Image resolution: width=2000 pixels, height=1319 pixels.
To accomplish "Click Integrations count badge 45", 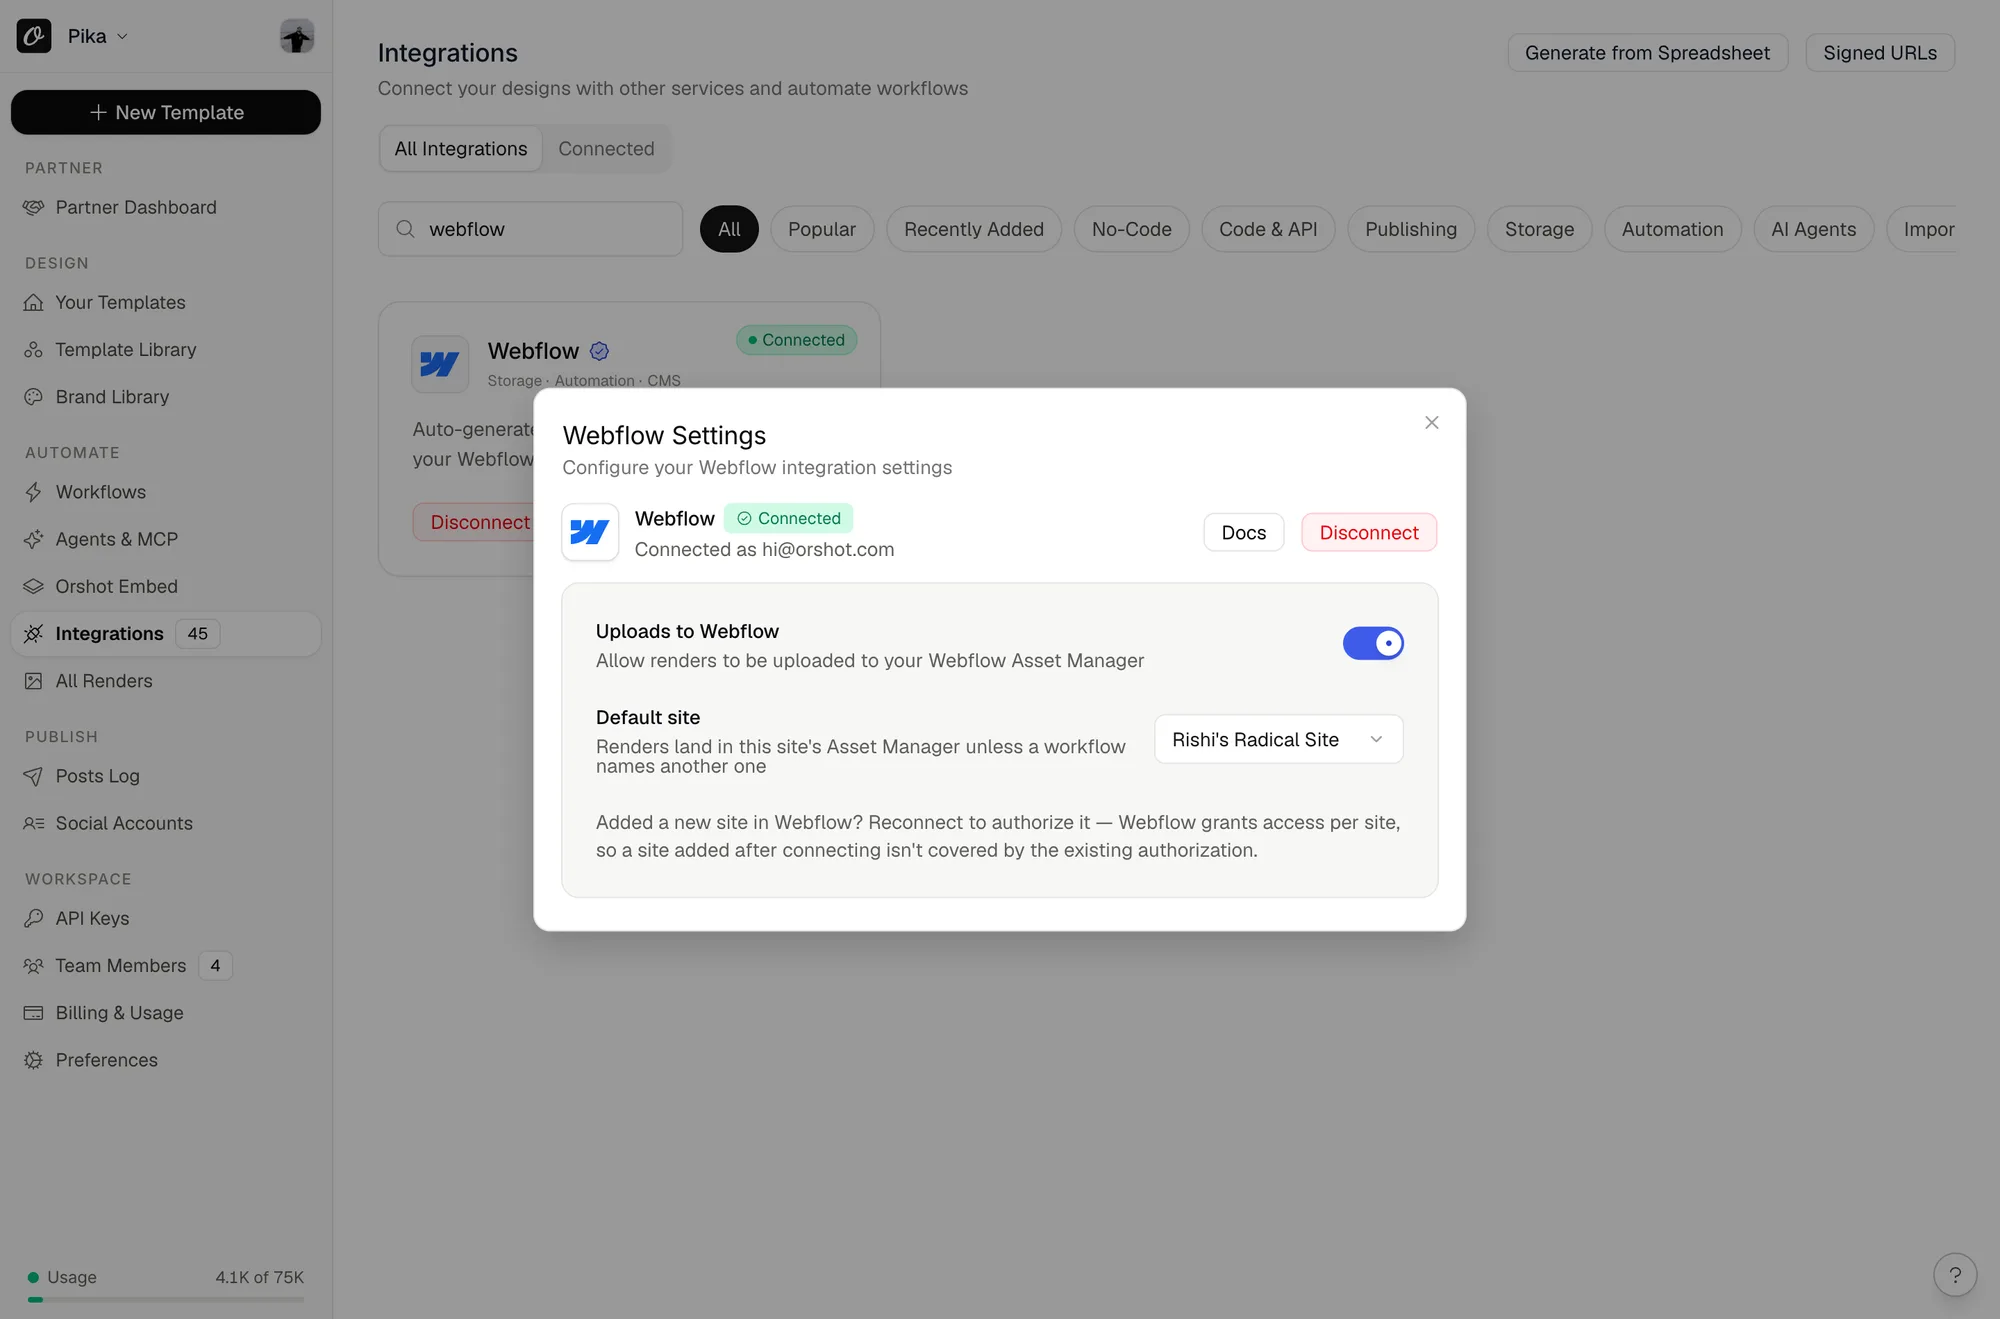I will [198, 633].
